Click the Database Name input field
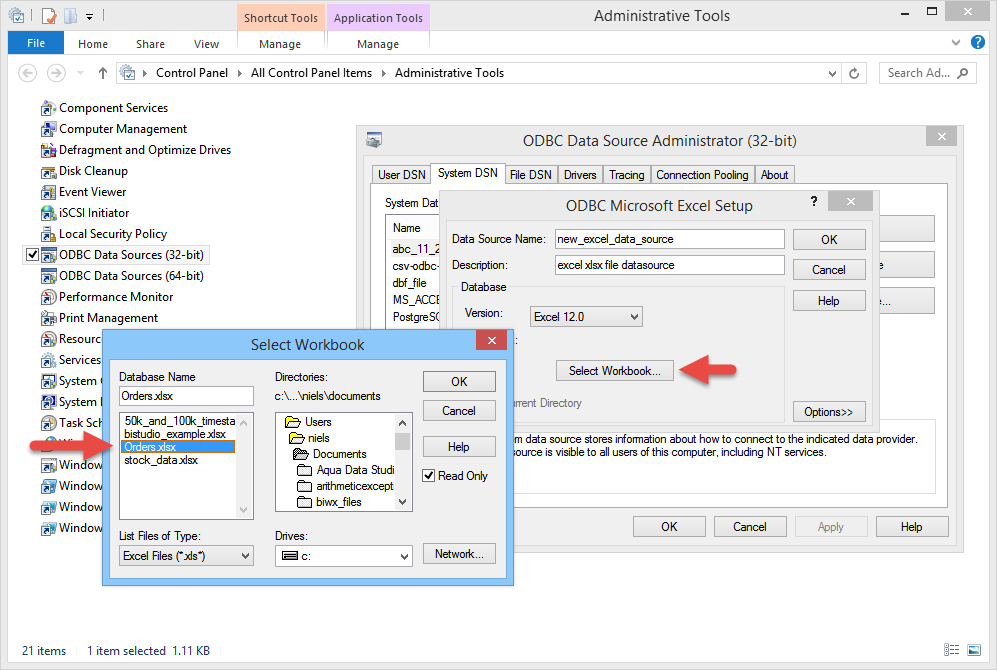 186,396
